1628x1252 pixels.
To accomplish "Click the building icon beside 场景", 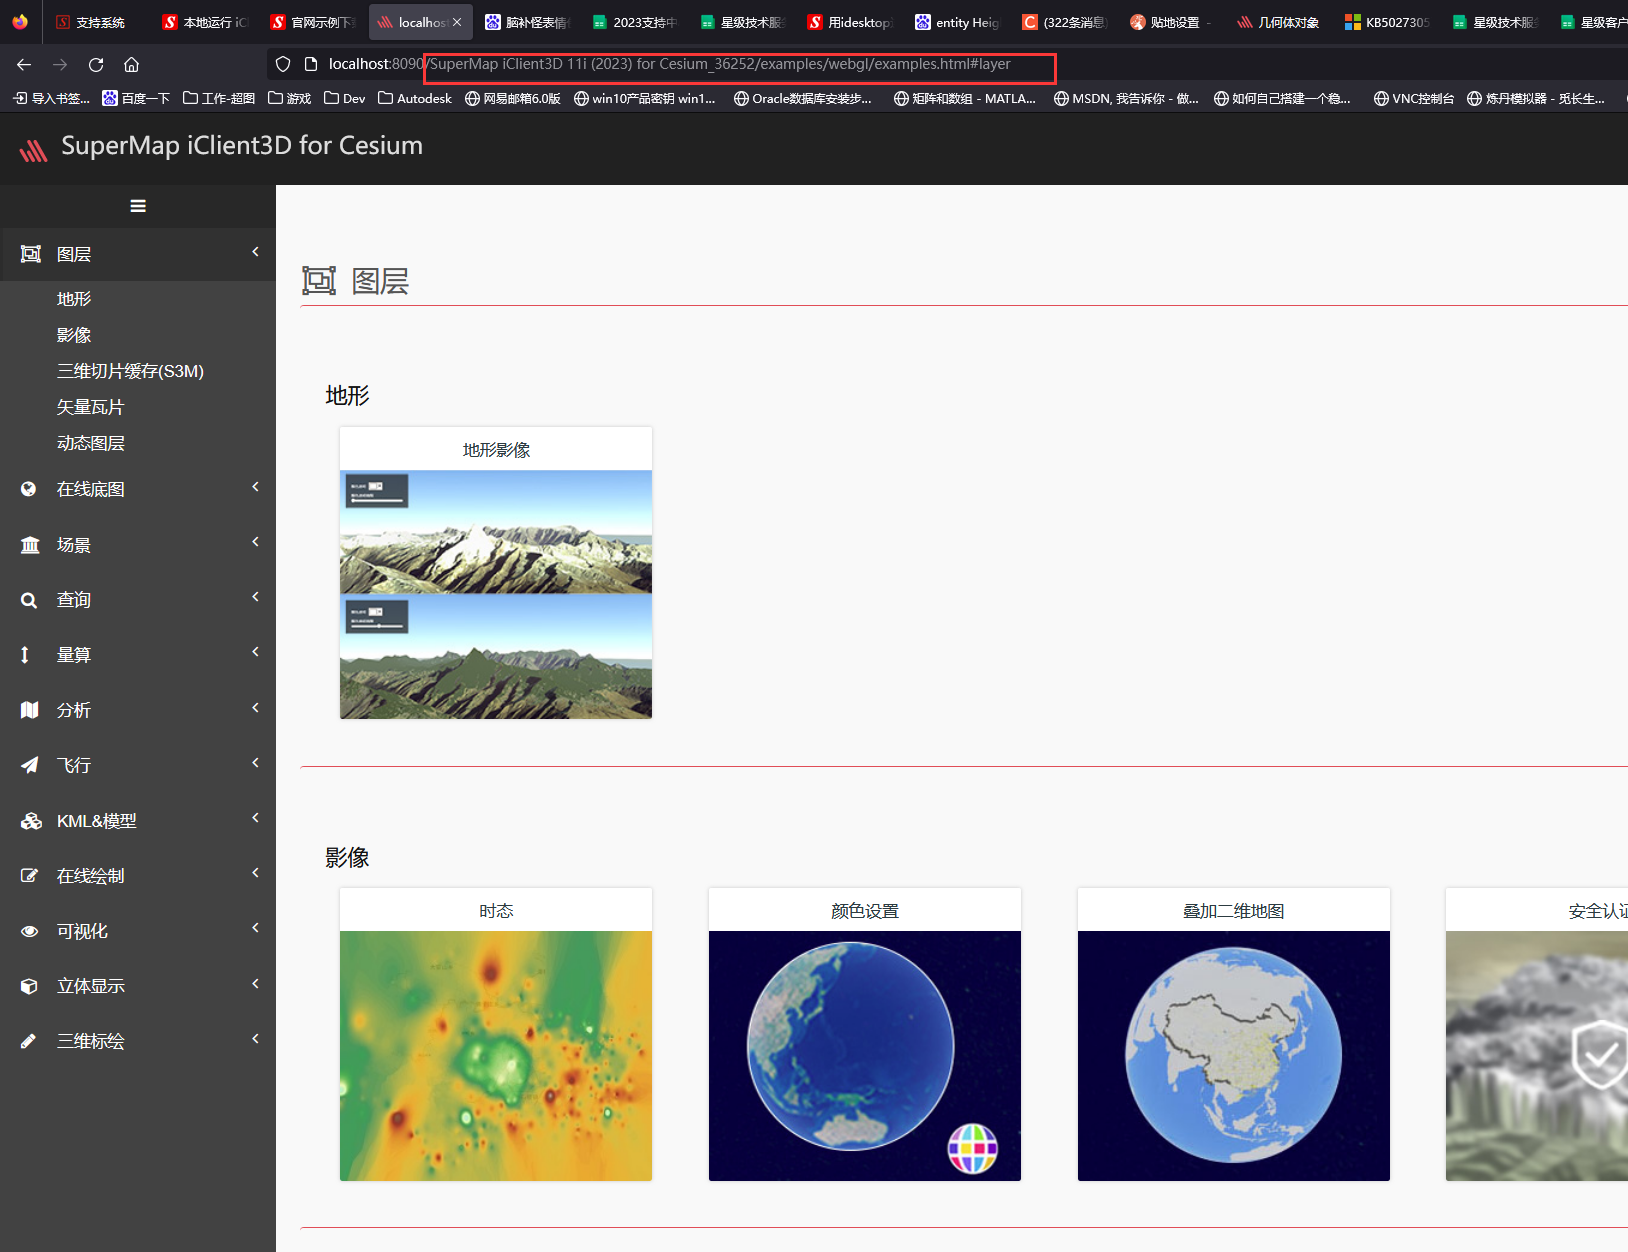I will pos(30,545).
